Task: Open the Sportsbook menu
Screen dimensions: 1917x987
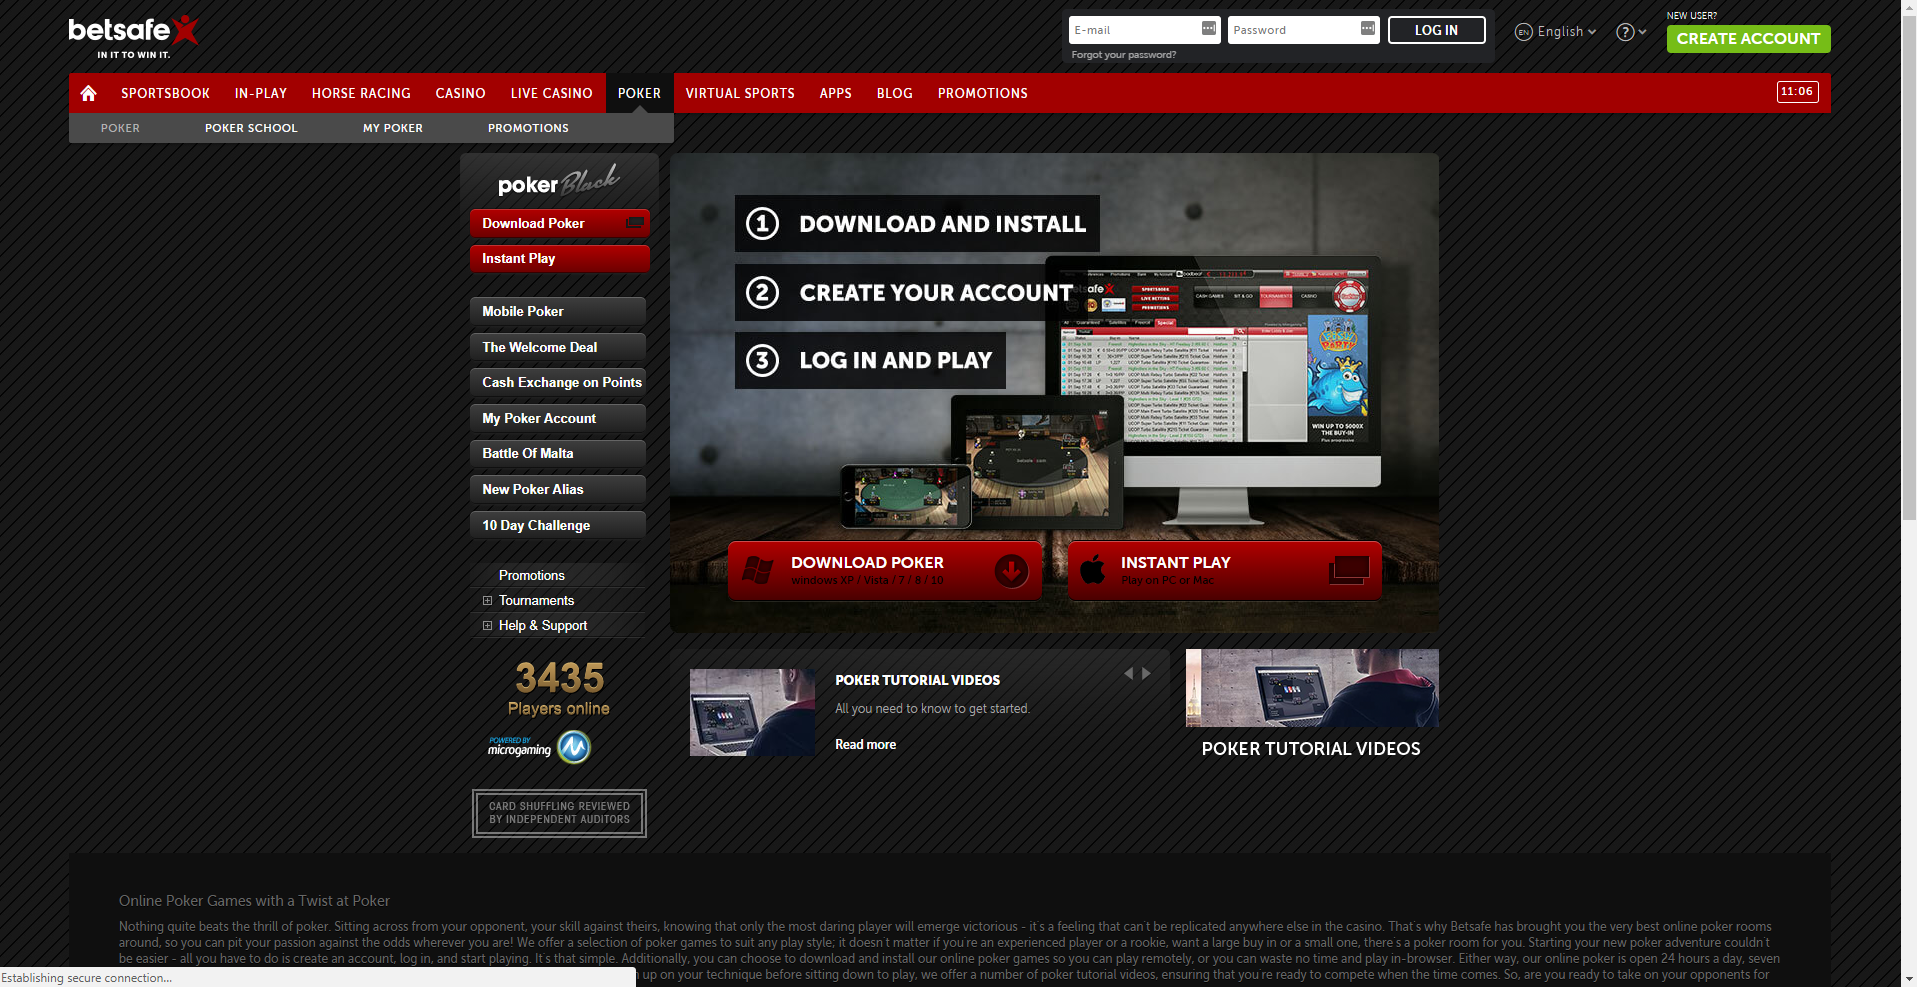Action: coord(165,93)
